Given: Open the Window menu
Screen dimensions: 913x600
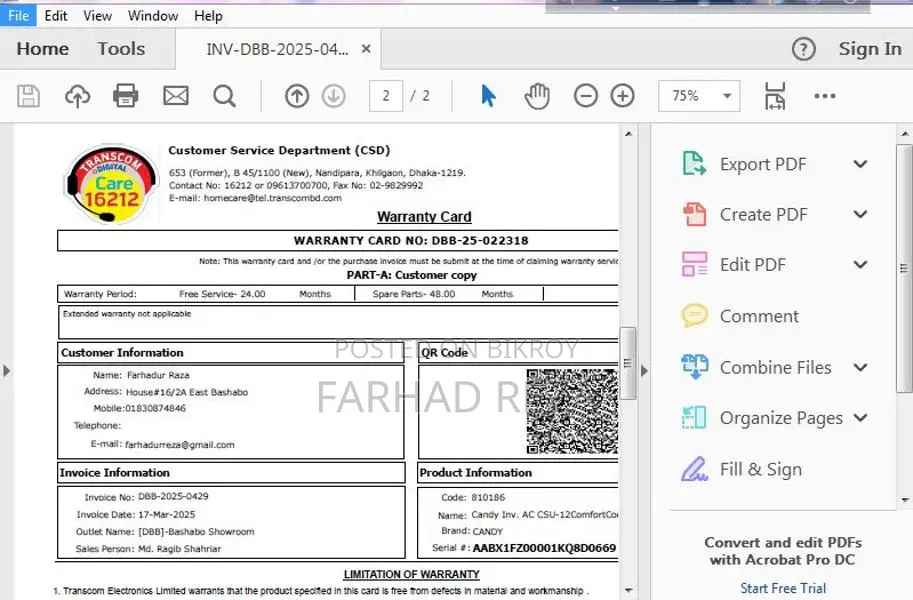Looking at the screenshot, I should (x=153, y=16).
